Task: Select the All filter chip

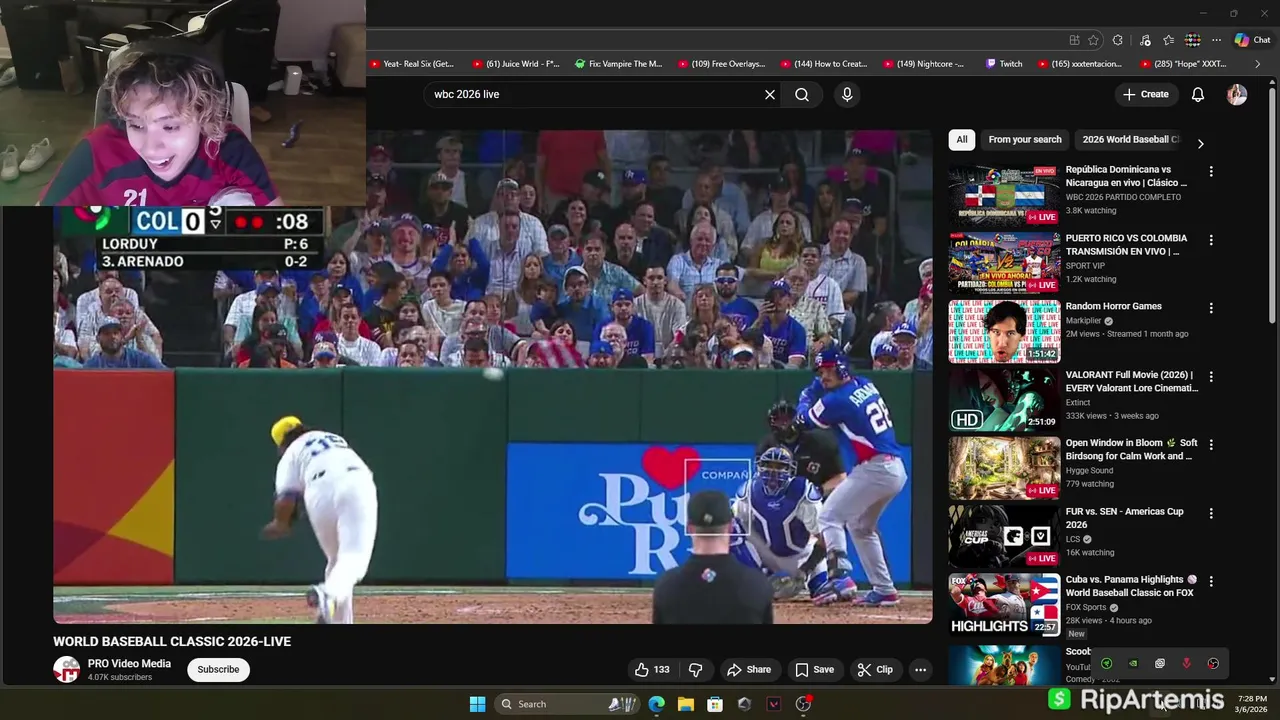Action: click(x=961, y=139)
